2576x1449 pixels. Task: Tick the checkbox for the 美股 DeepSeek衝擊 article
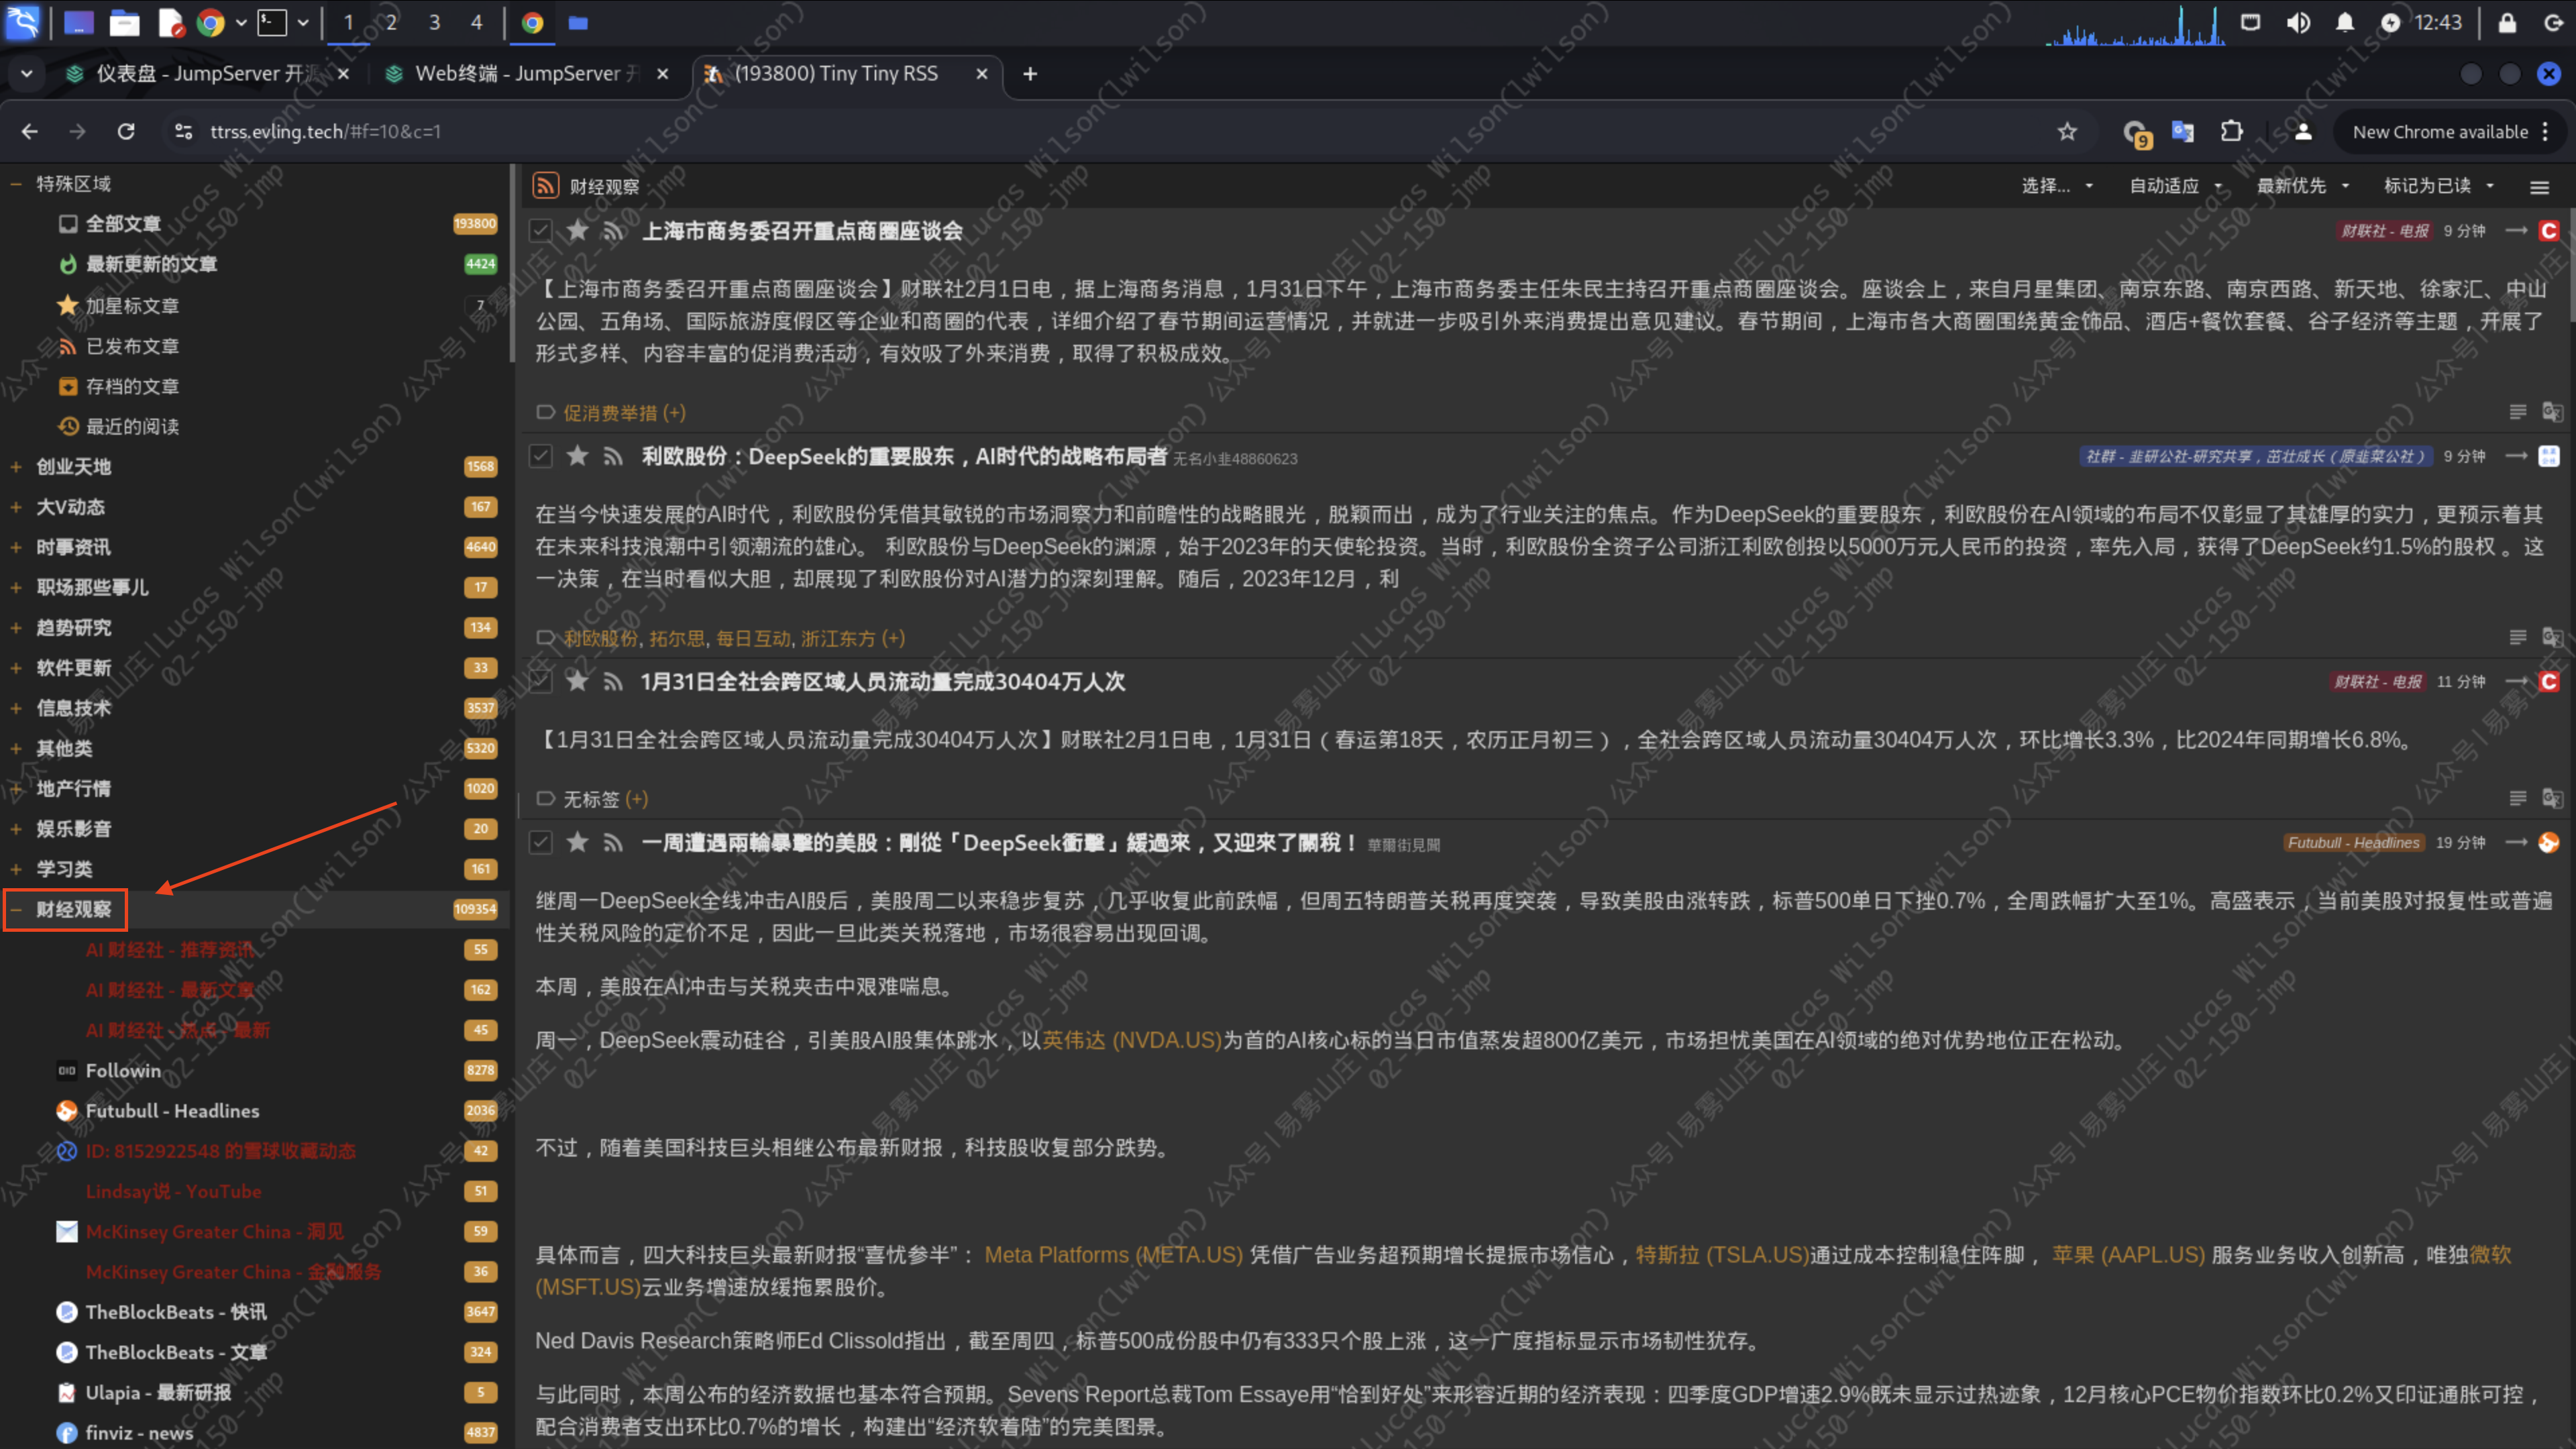(x=541, y=842)
